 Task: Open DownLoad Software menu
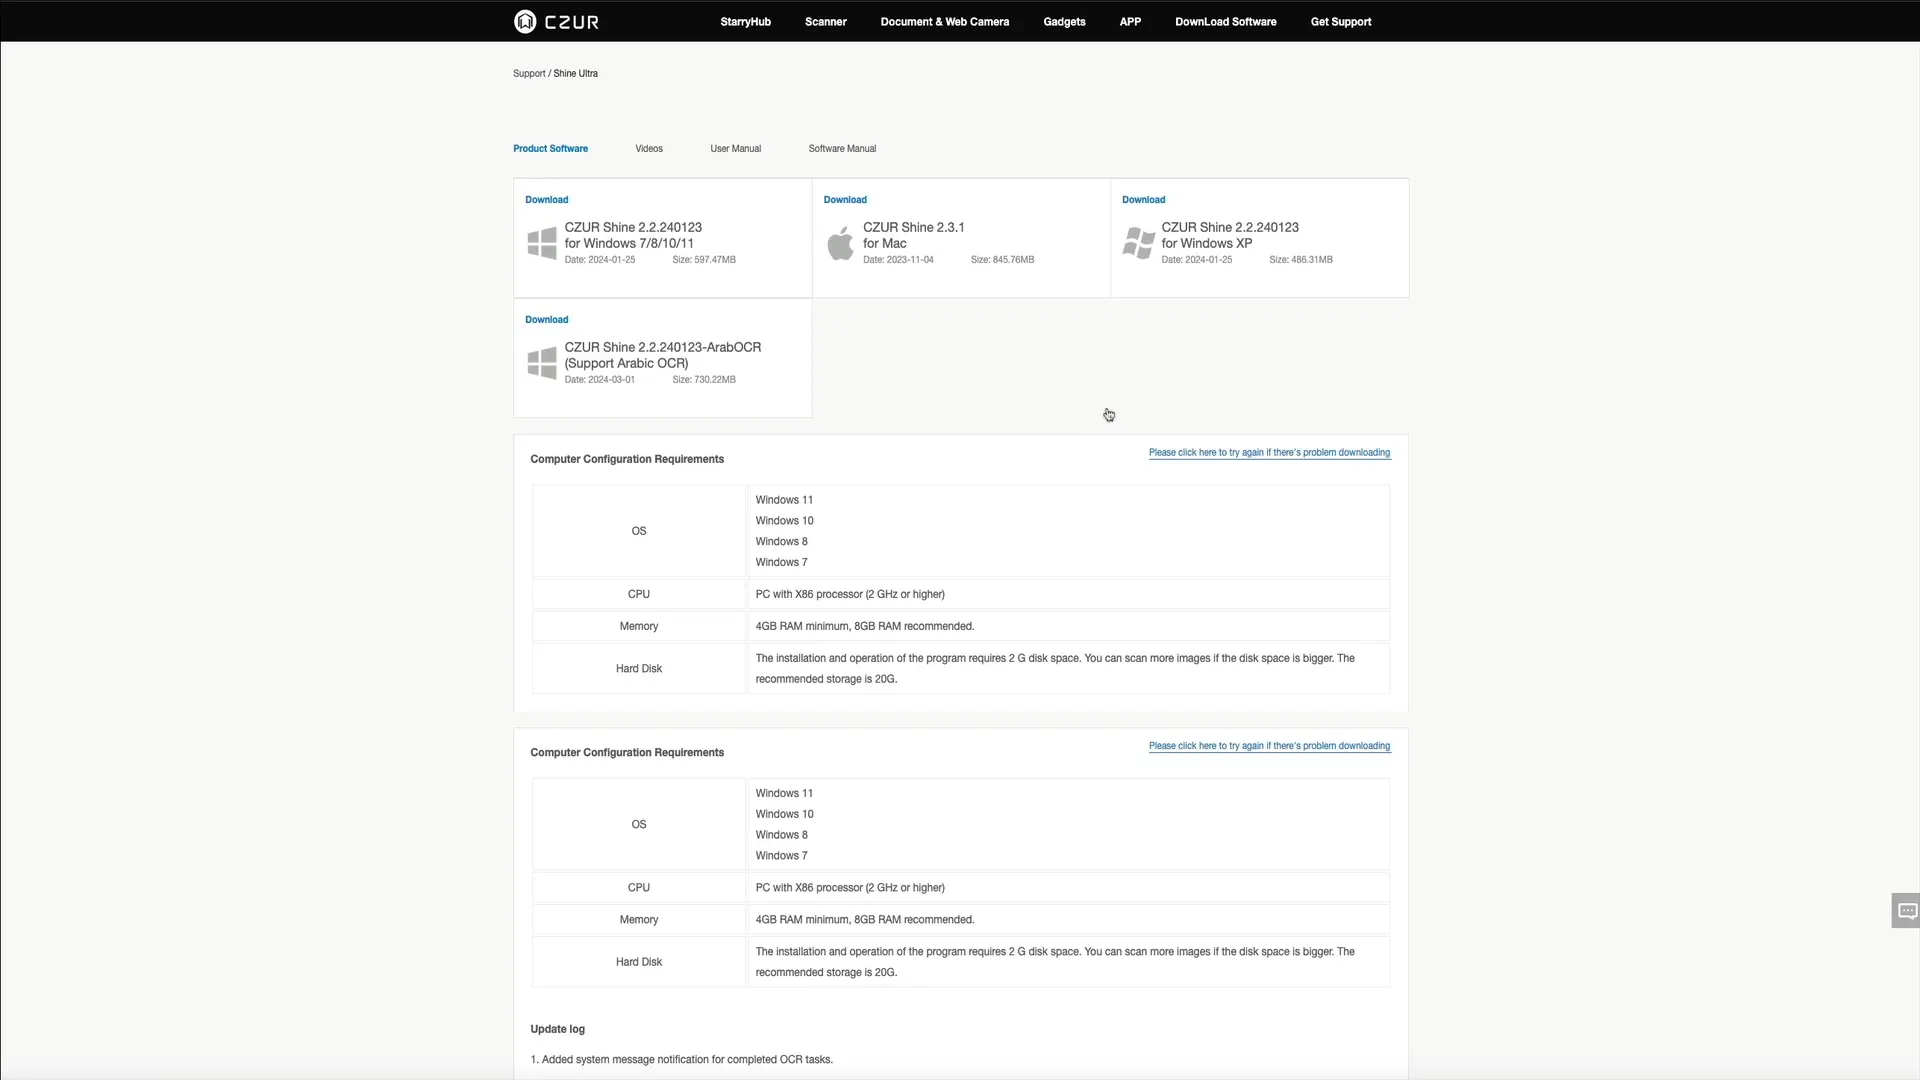[1225, 22]
